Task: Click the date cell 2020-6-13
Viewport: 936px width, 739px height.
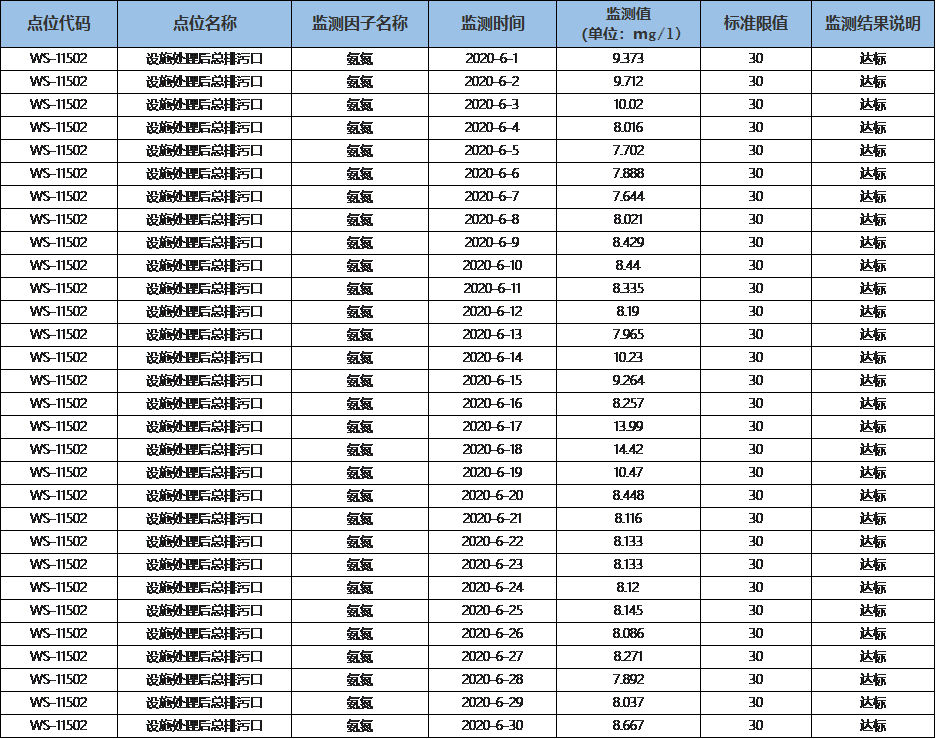Action: 492,335
